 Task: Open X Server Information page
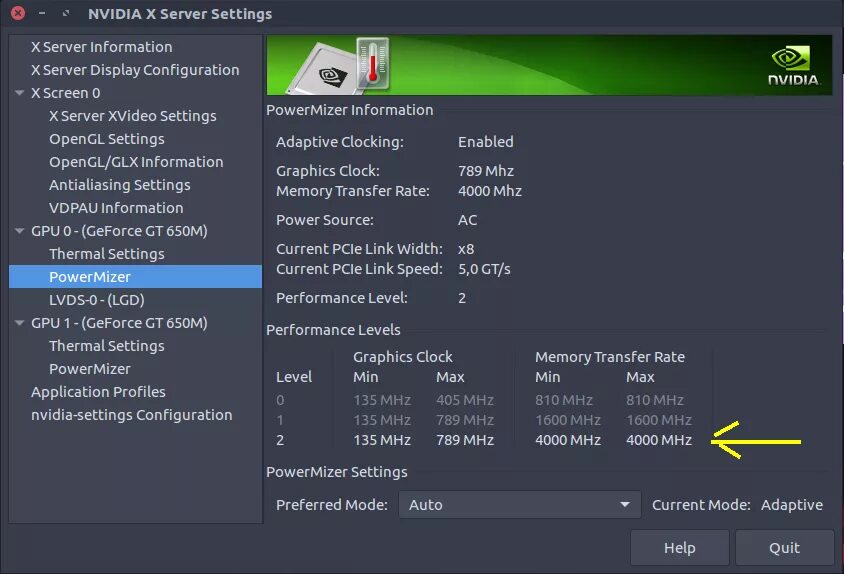102,47
